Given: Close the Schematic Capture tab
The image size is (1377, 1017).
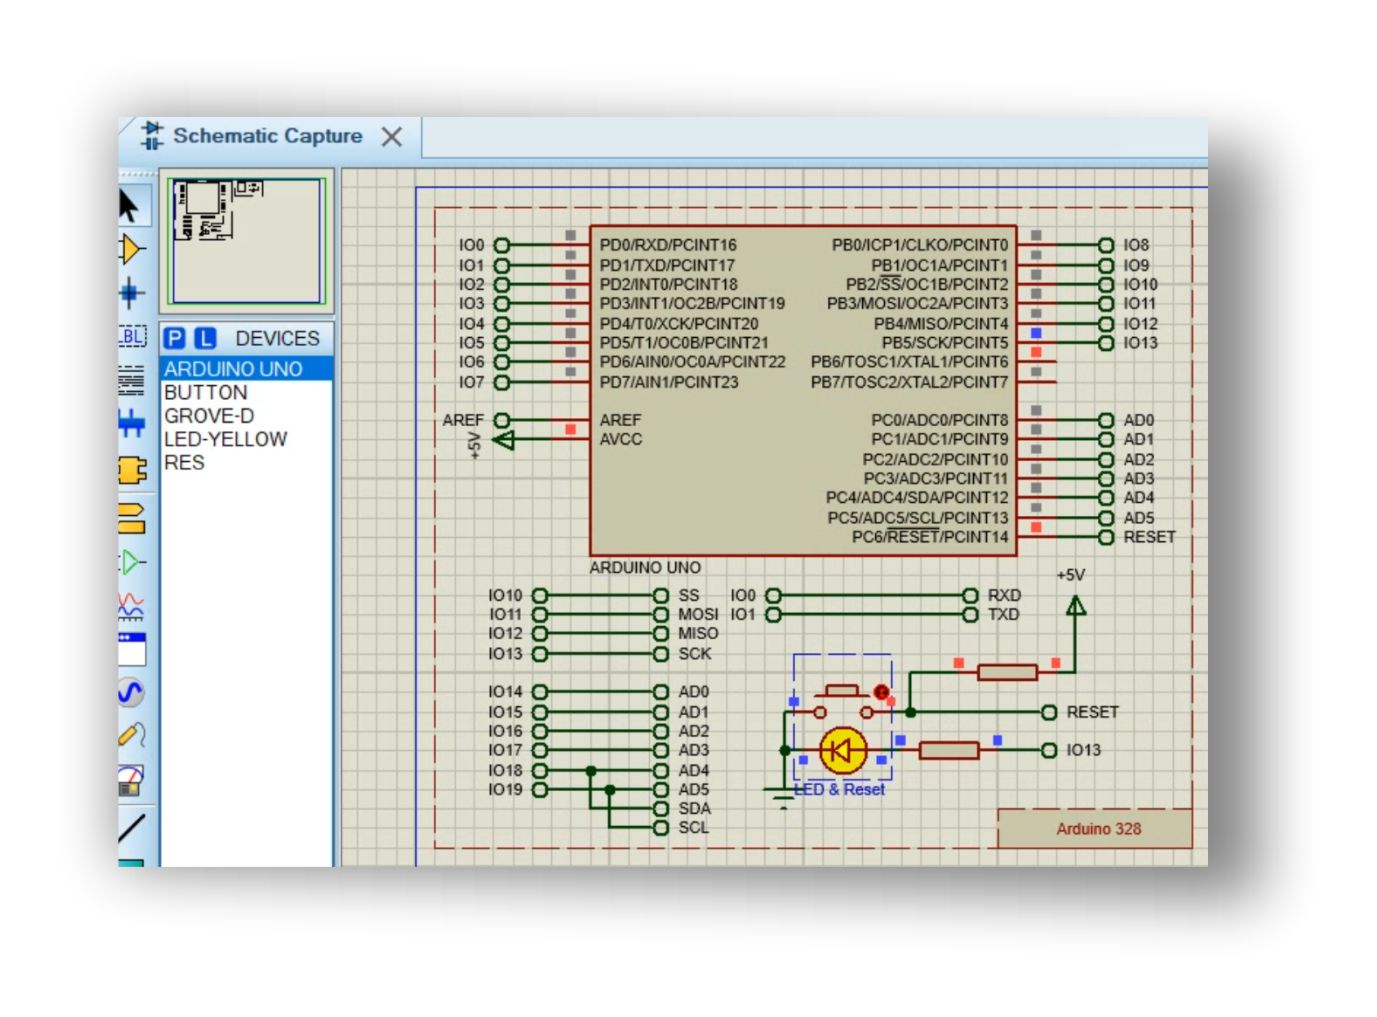Looking at the screenshot, I should coord(392,137).
